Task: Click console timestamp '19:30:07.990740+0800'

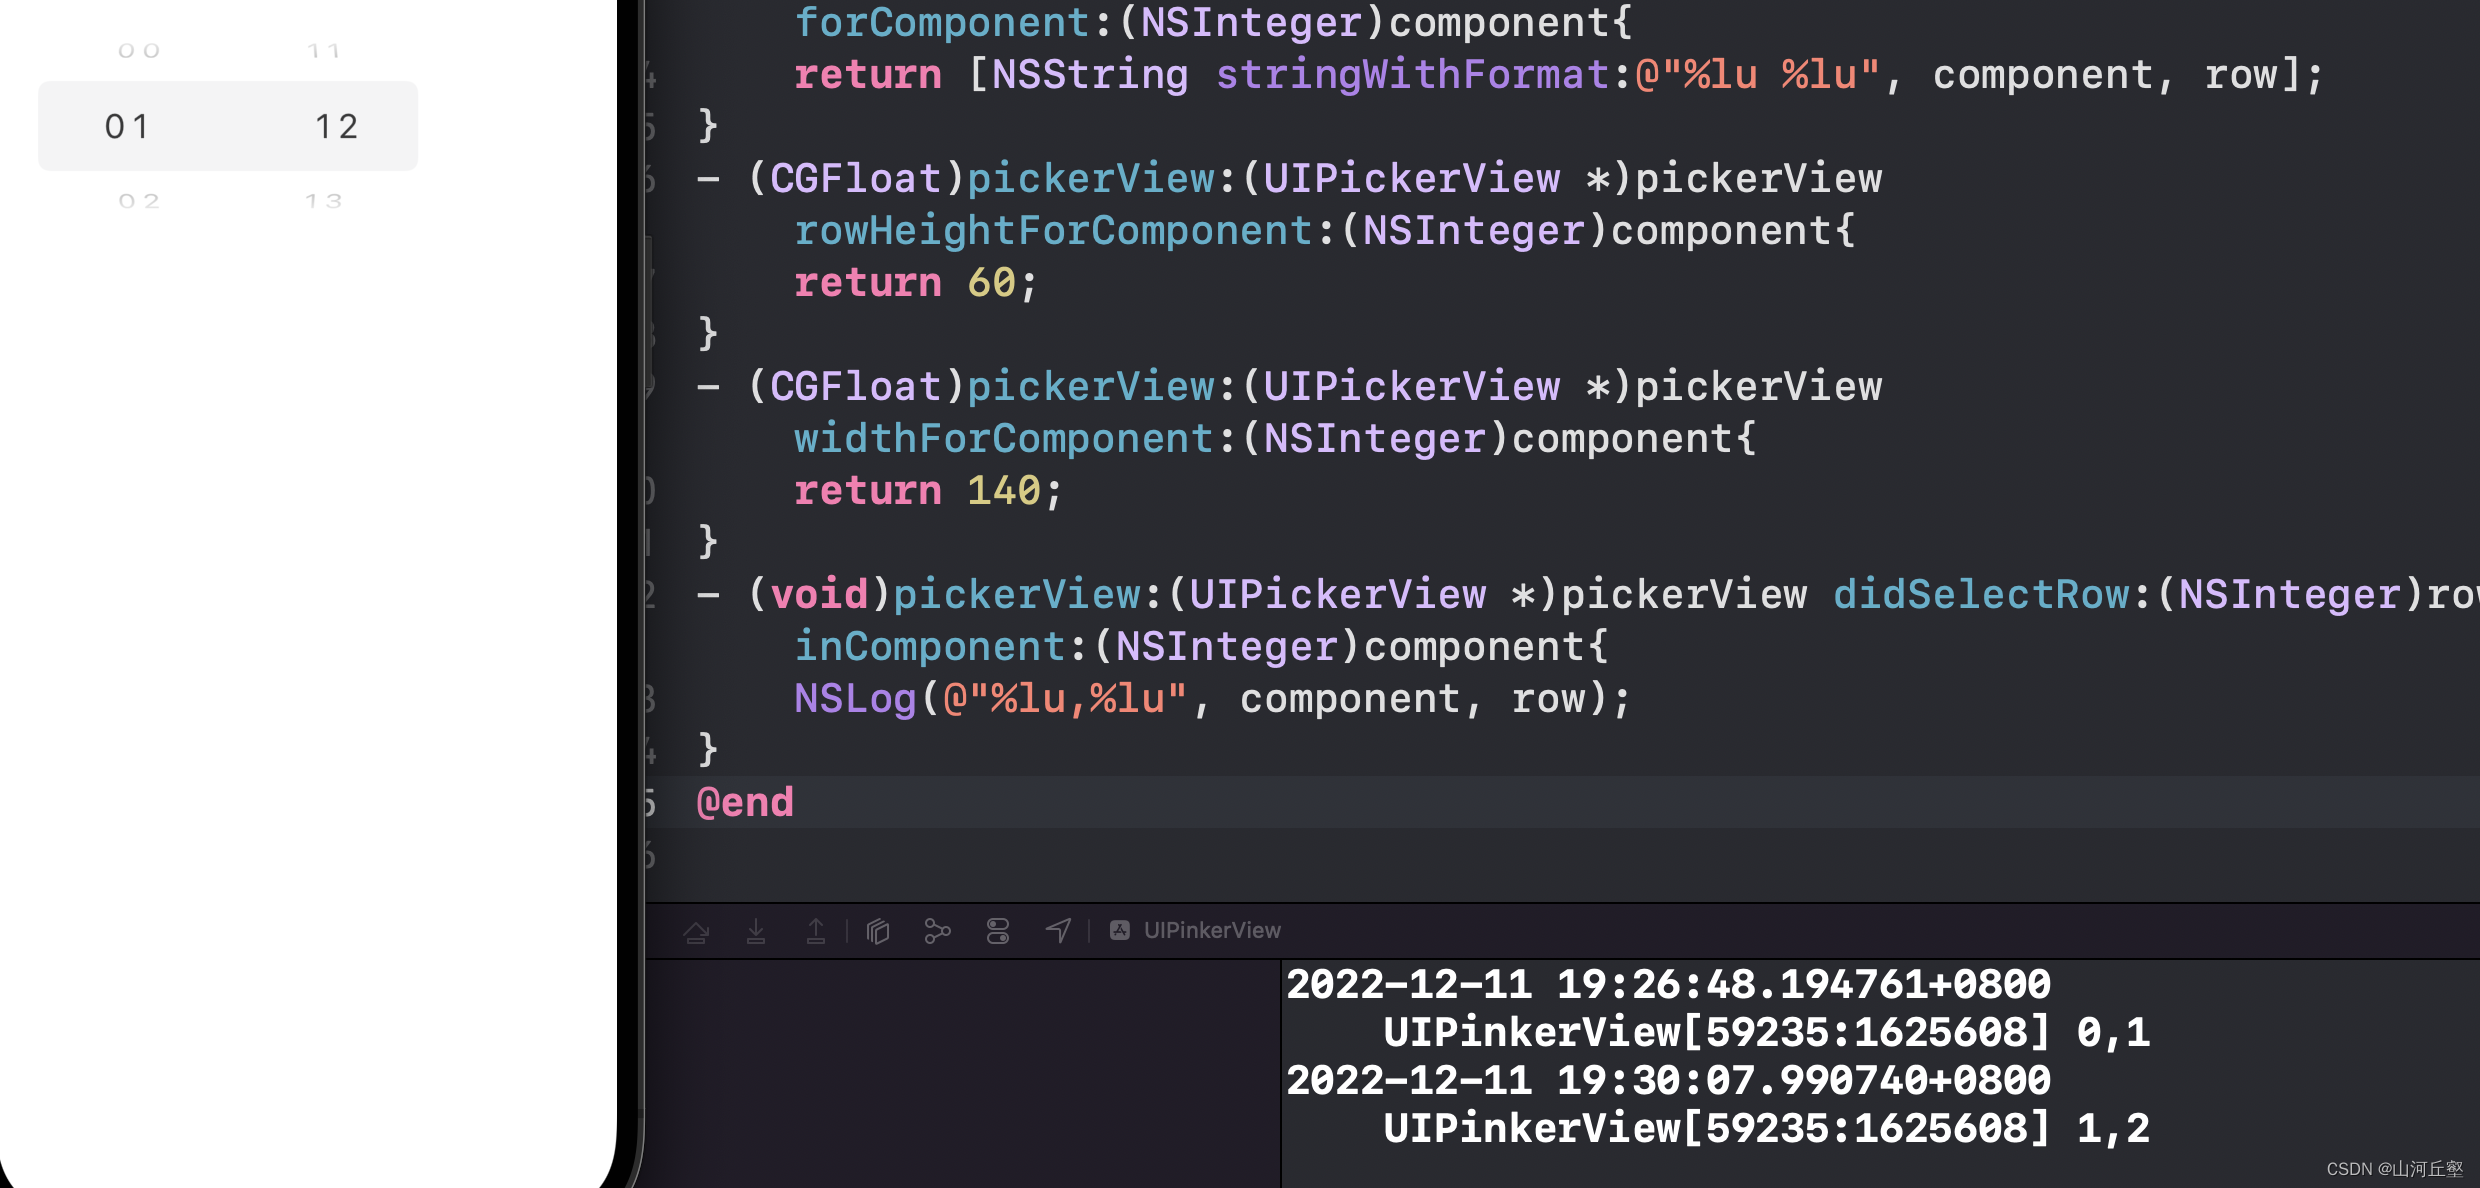Action: coord(1803,1081)
